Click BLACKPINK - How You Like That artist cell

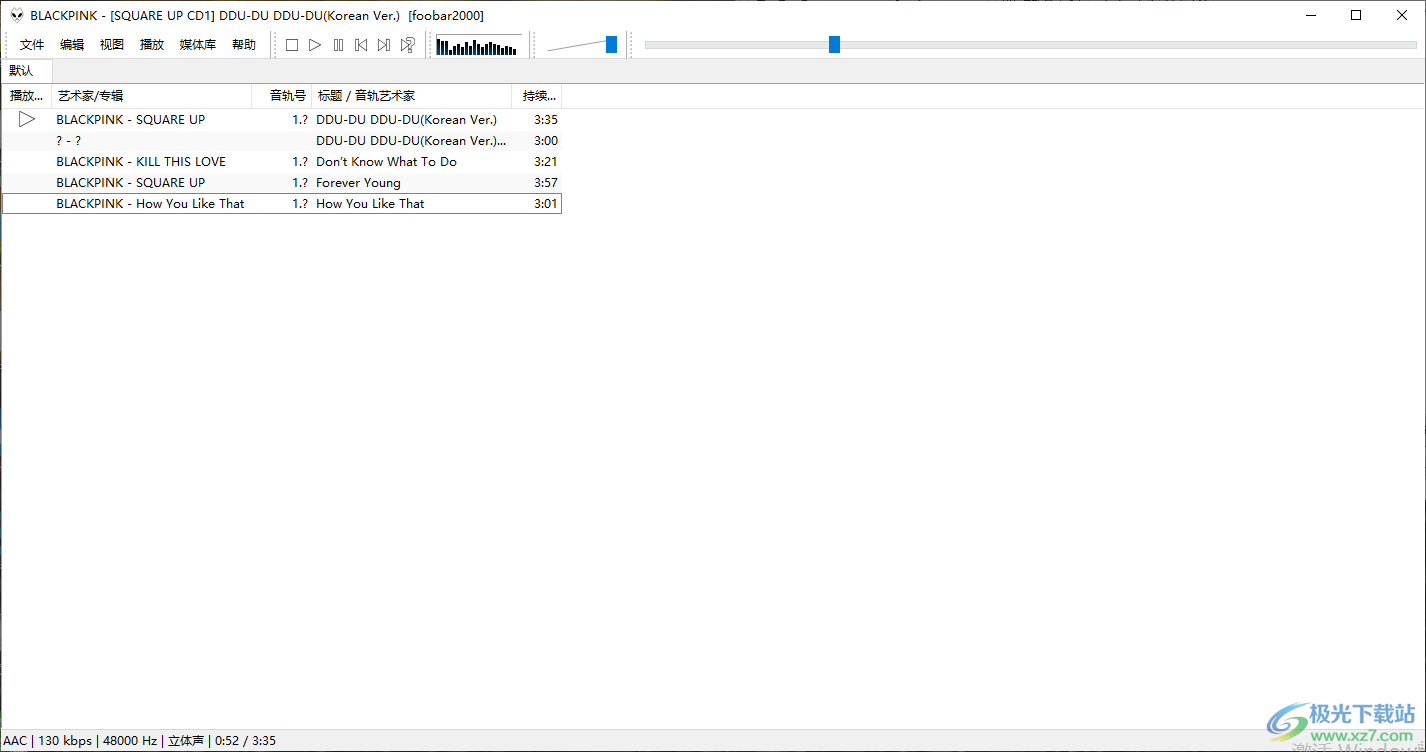(150, 203)
